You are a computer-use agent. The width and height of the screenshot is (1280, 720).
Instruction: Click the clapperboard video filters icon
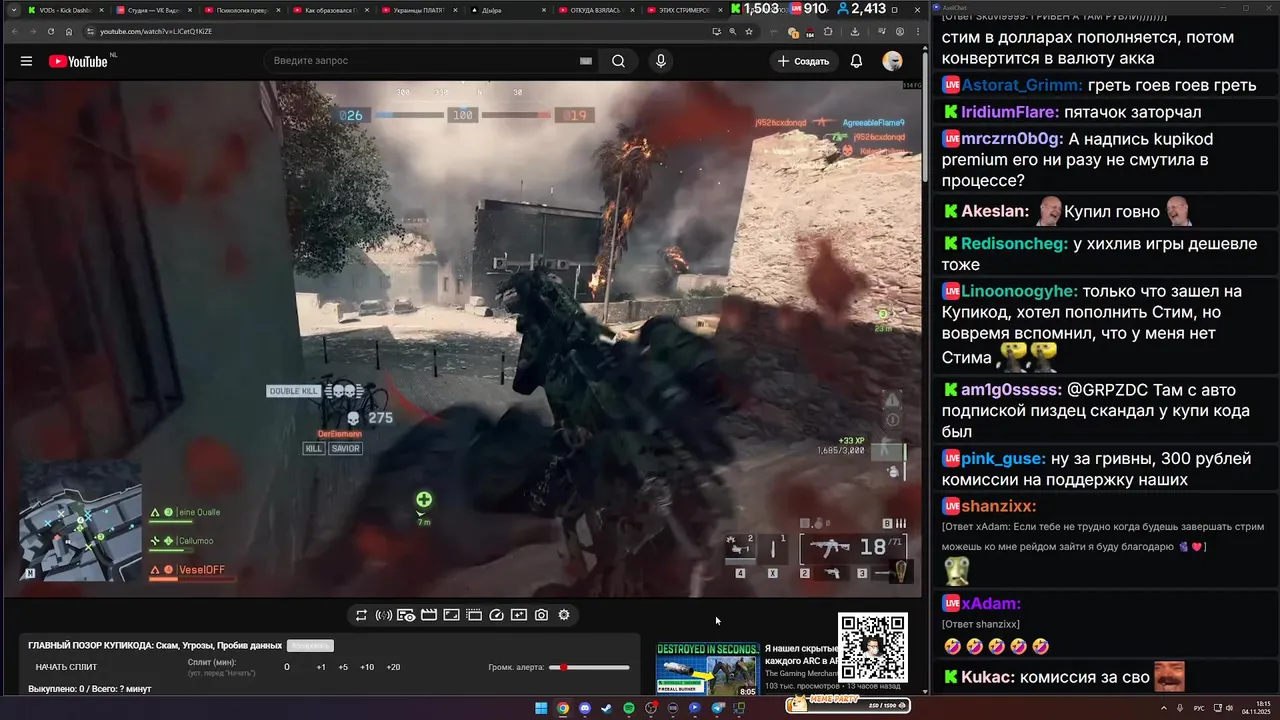click(428, 615)
